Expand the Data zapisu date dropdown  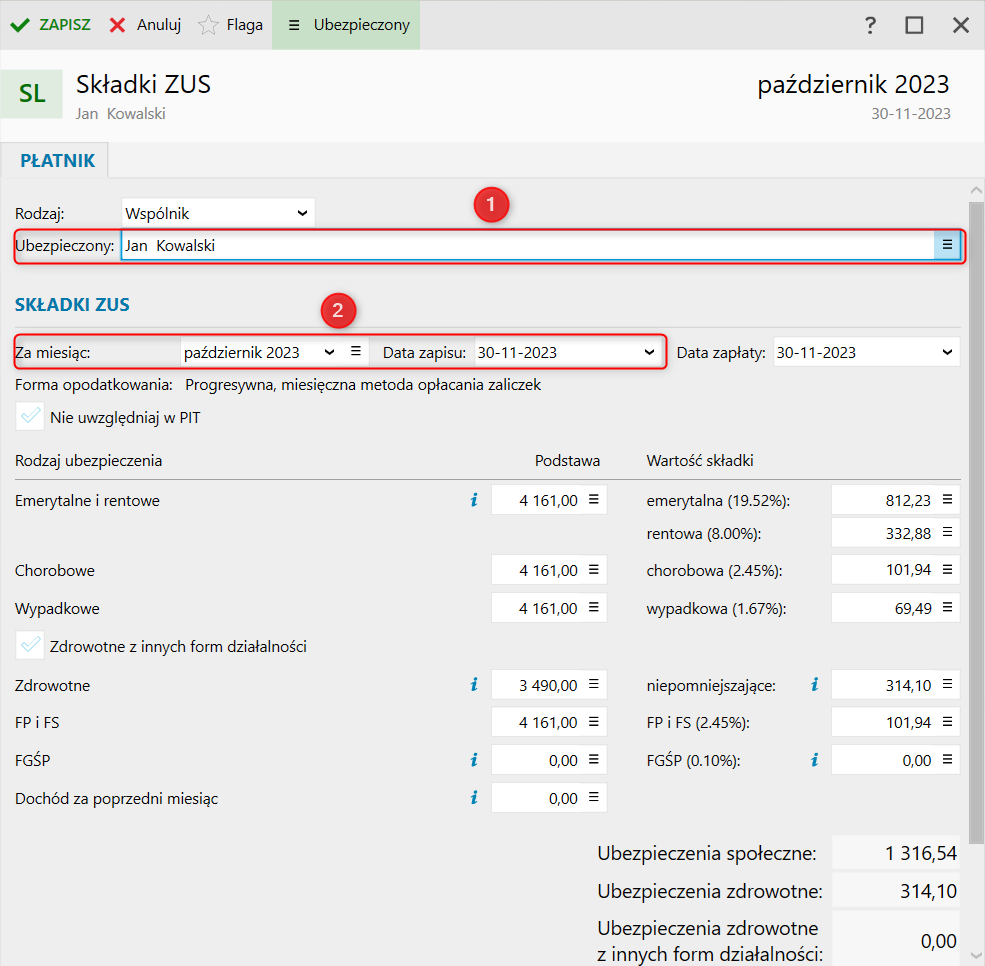click(x=649, y=352)
